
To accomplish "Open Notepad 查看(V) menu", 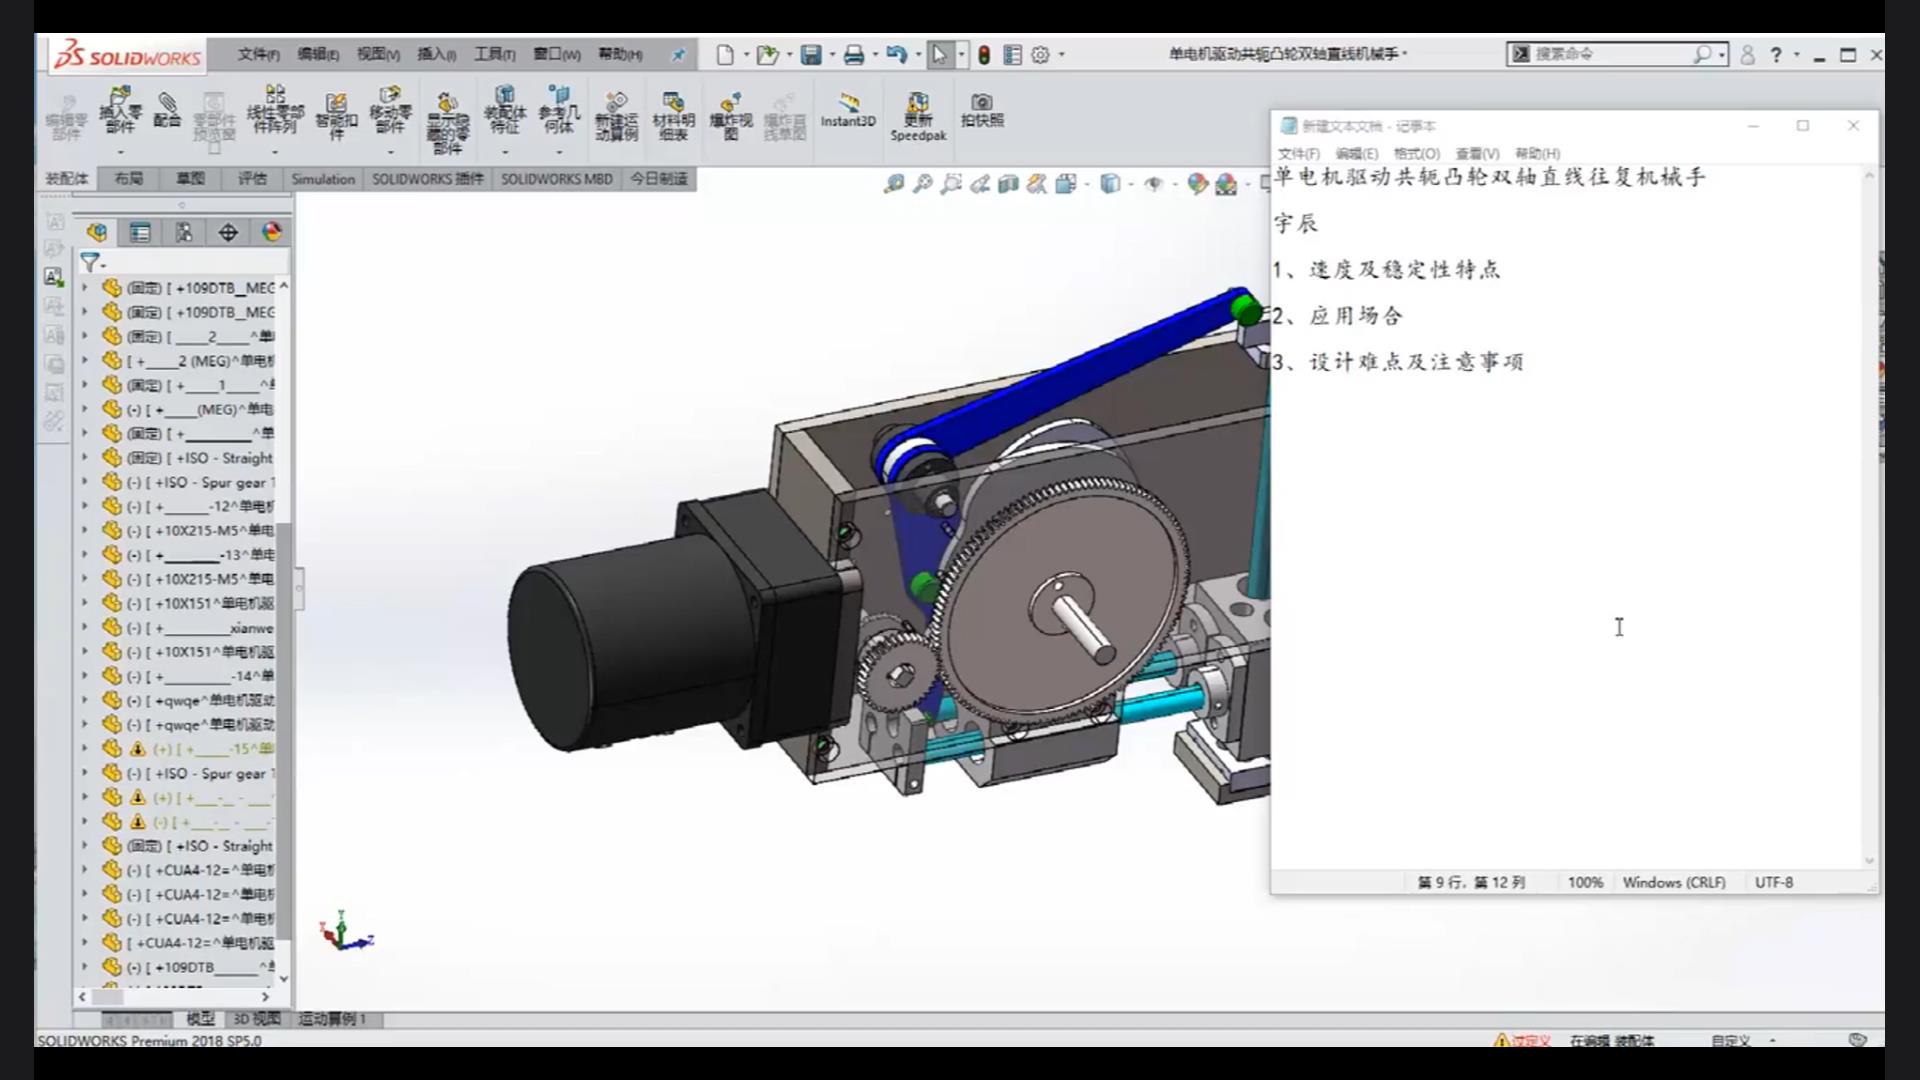I will [x=1477, y=153].
